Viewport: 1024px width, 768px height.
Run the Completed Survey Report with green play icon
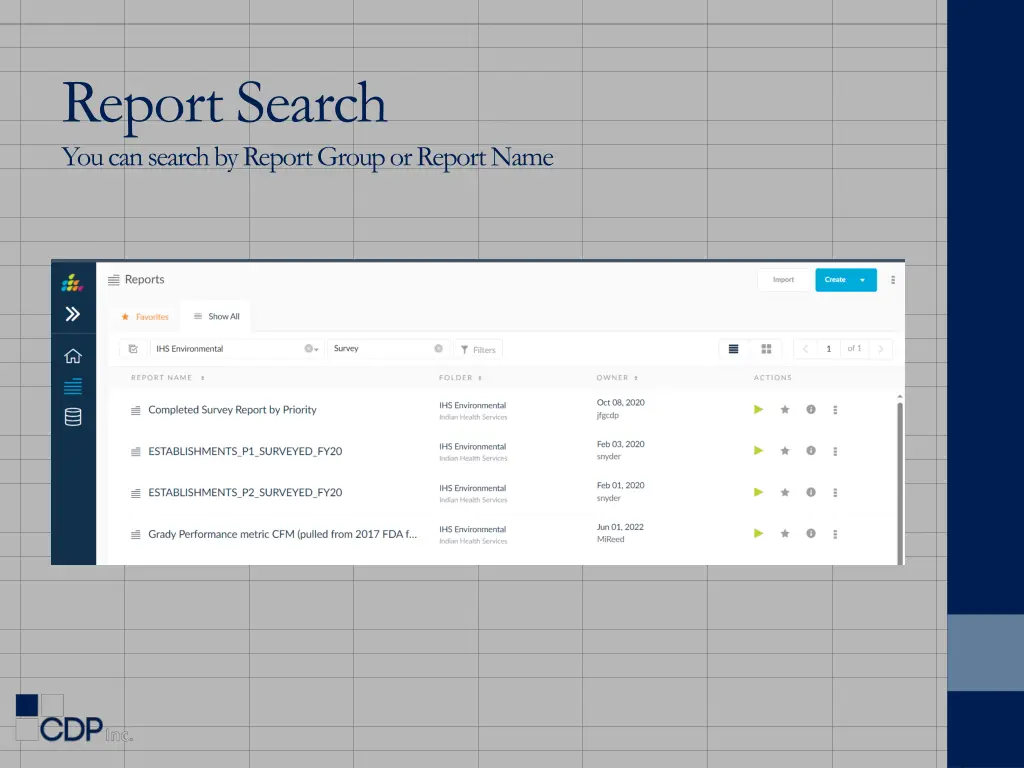point(758,409)
